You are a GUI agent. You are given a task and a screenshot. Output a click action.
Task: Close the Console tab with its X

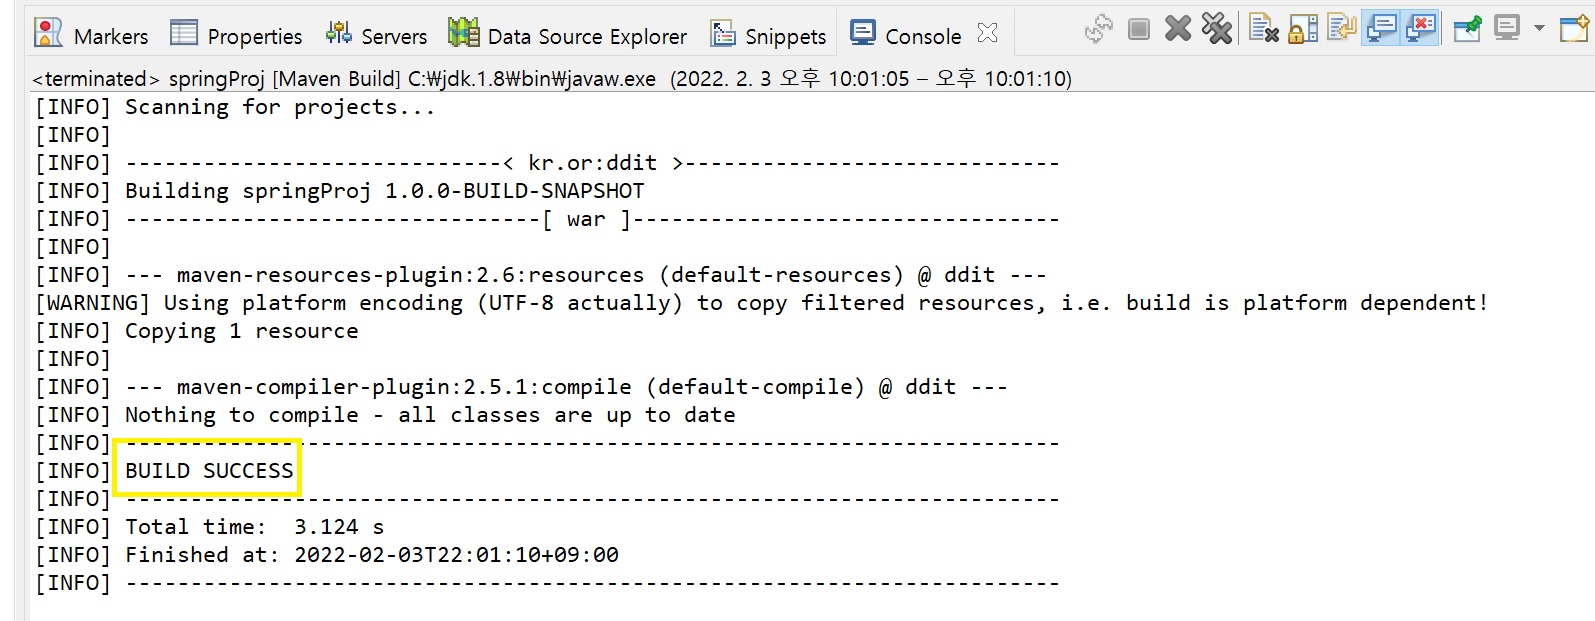(x=987, y=33)
